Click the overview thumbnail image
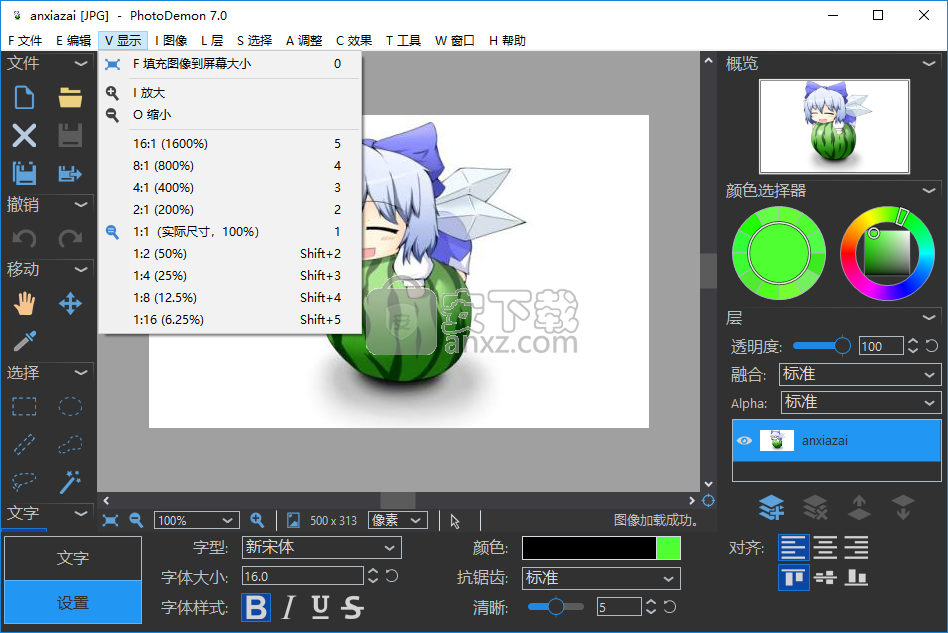This screenshot has width=948, height=633. [834, 126]
